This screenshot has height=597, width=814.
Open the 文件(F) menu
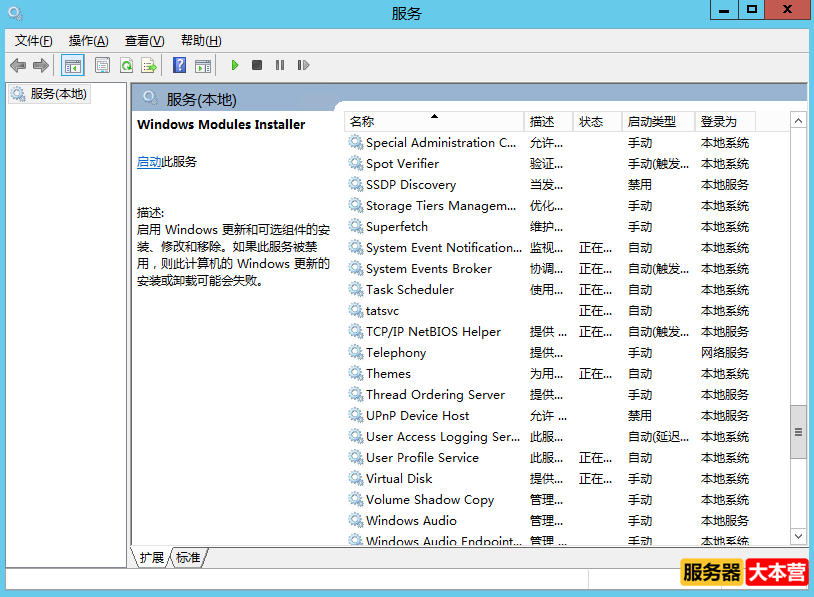pos(33,40)
